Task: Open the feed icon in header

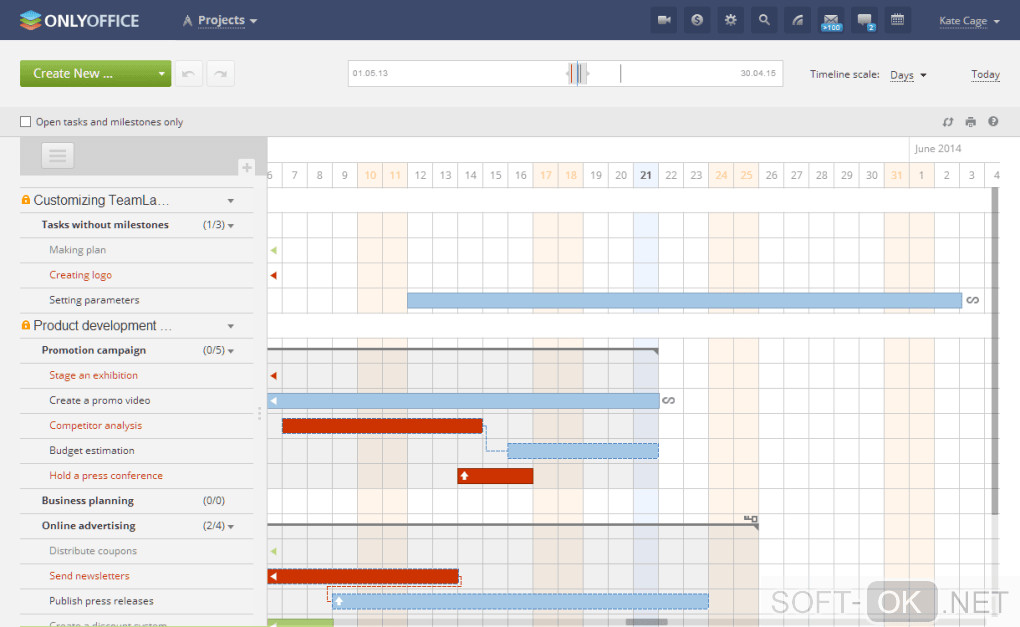Action: coord(798,20)
